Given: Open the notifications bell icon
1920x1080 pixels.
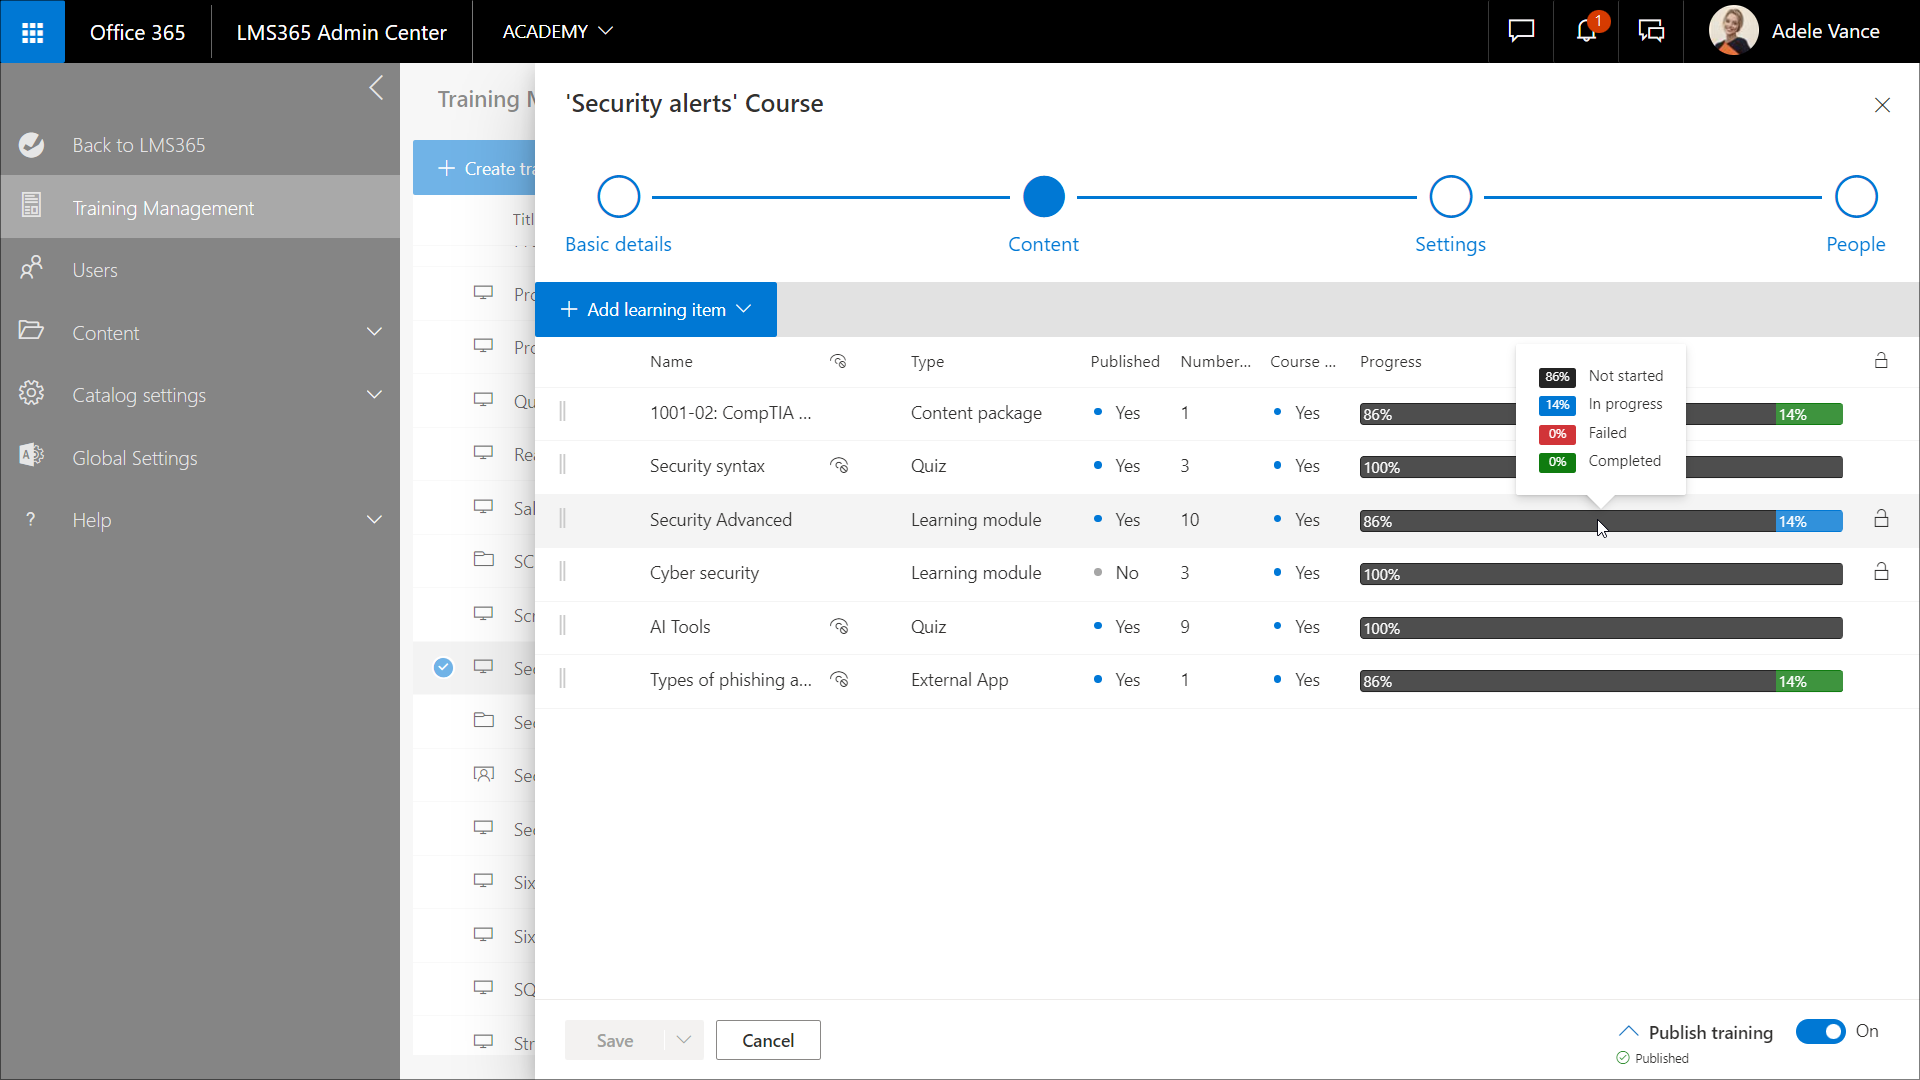Looking at the screenshot, I should (1586, 31).
